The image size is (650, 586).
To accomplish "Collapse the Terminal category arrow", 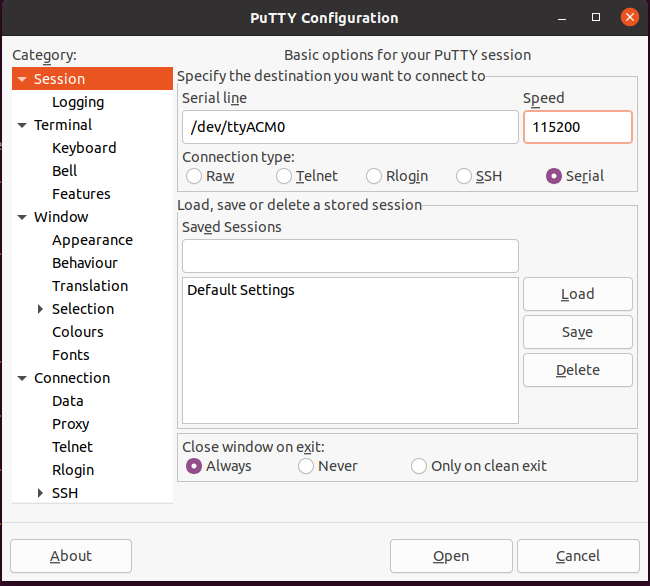I will click(22, 125).
